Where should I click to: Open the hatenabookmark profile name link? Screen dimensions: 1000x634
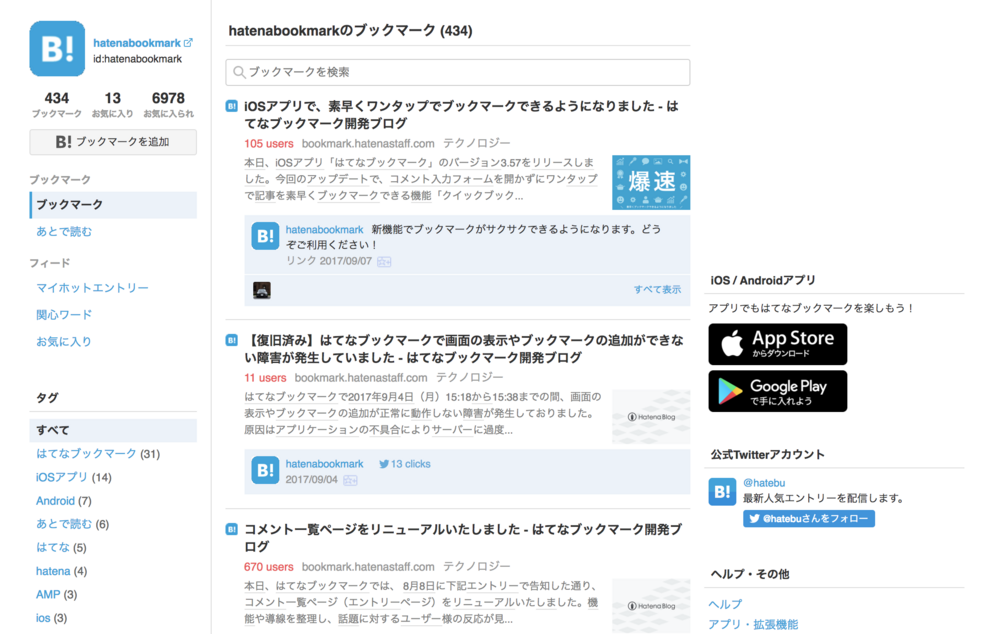137,43
